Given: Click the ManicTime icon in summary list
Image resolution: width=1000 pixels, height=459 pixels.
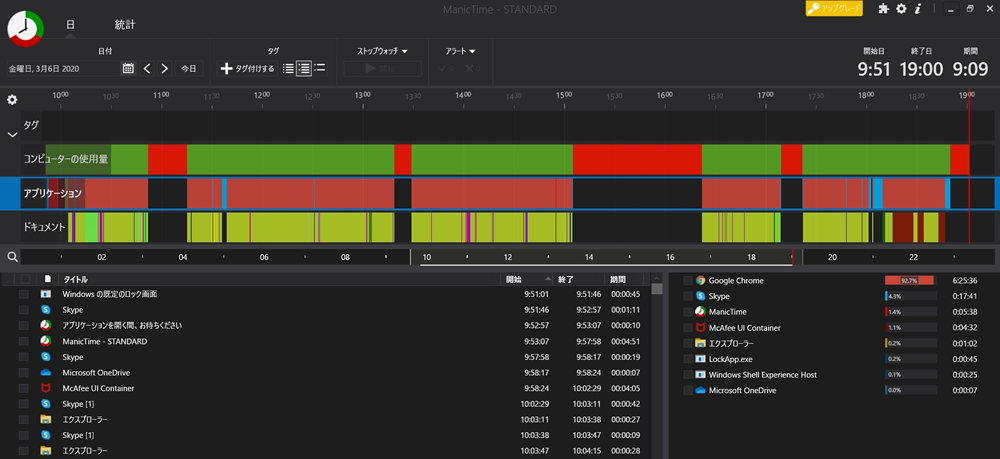Looking at the screenshot, I should click(700, 312).
